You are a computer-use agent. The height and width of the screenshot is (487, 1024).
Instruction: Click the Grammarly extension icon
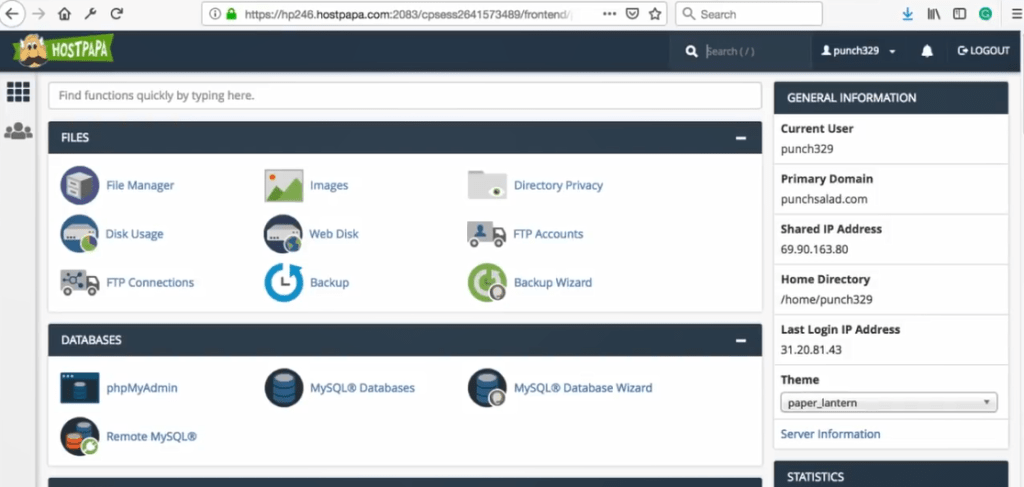coord(985,14)
